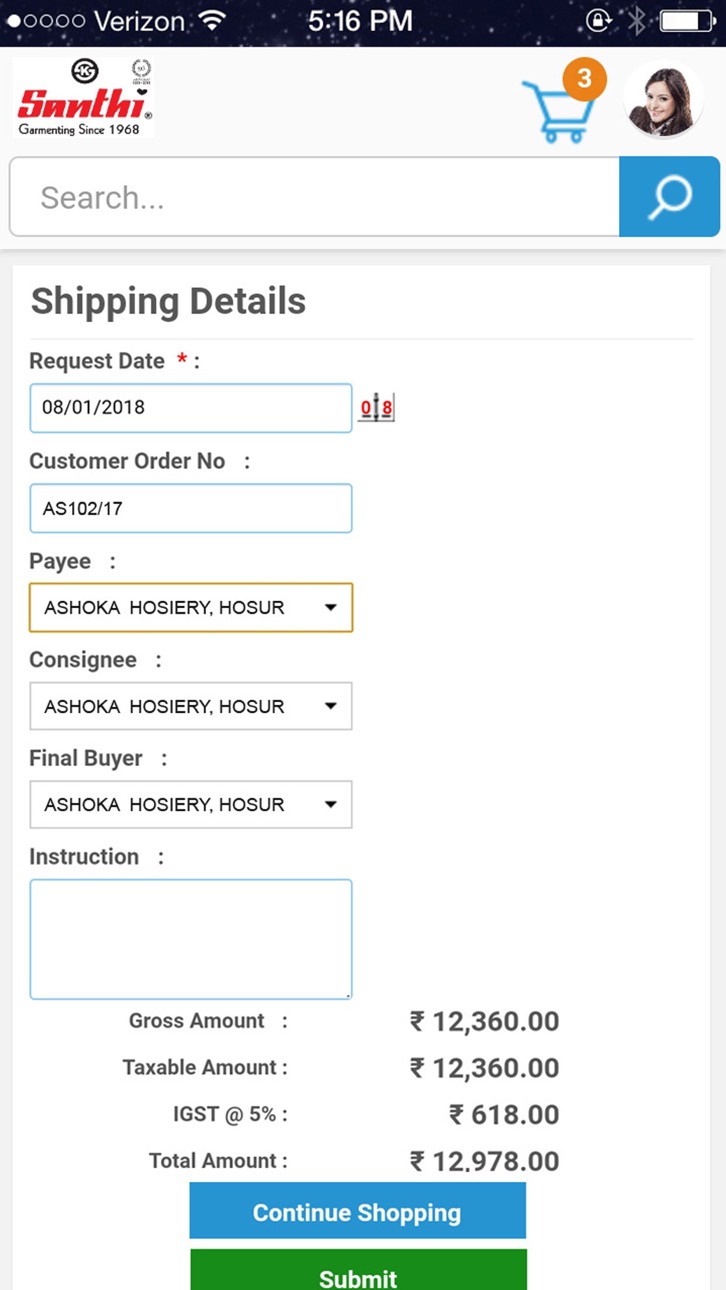Screen dimensions: 726x1290
Task: Open the Request Date calendar picker icon
Action: tap(376, 408)
